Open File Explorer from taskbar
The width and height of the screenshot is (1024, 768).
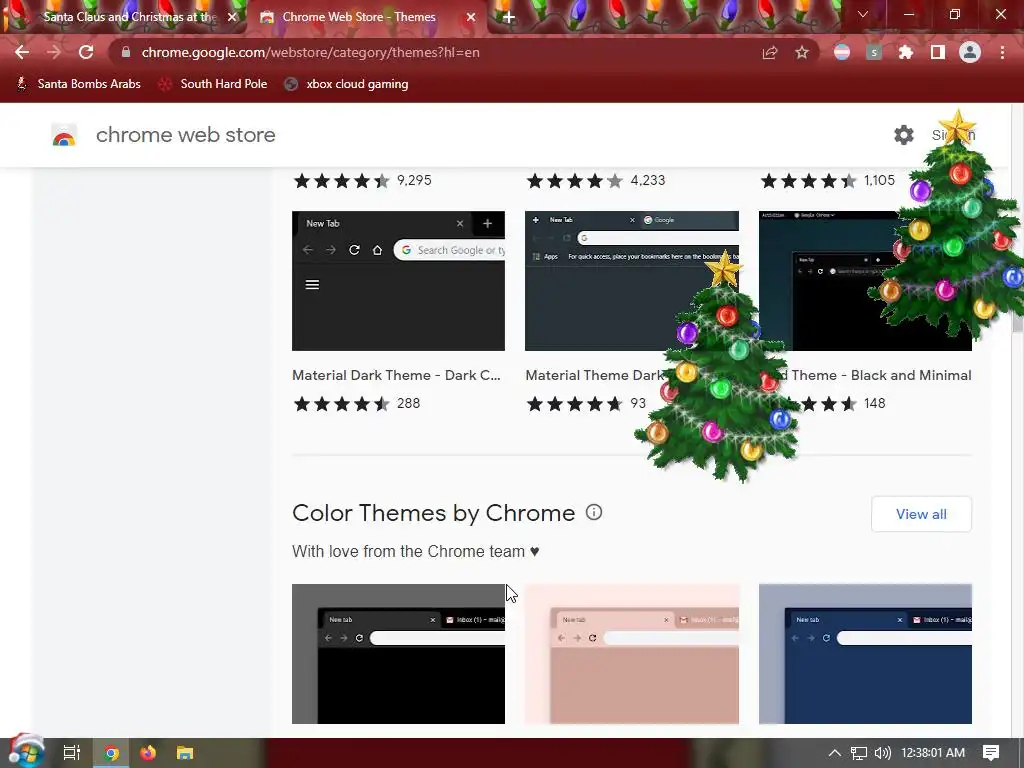click(x=185, y=753)
